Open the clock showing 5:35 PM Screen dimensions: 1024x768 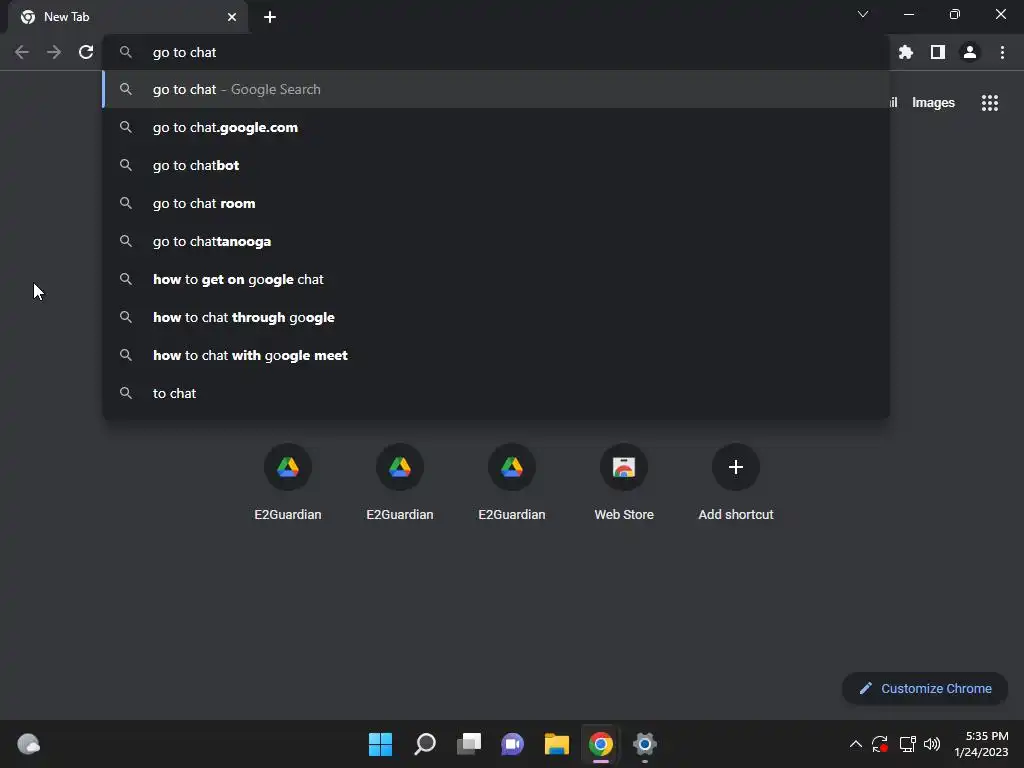981,744
